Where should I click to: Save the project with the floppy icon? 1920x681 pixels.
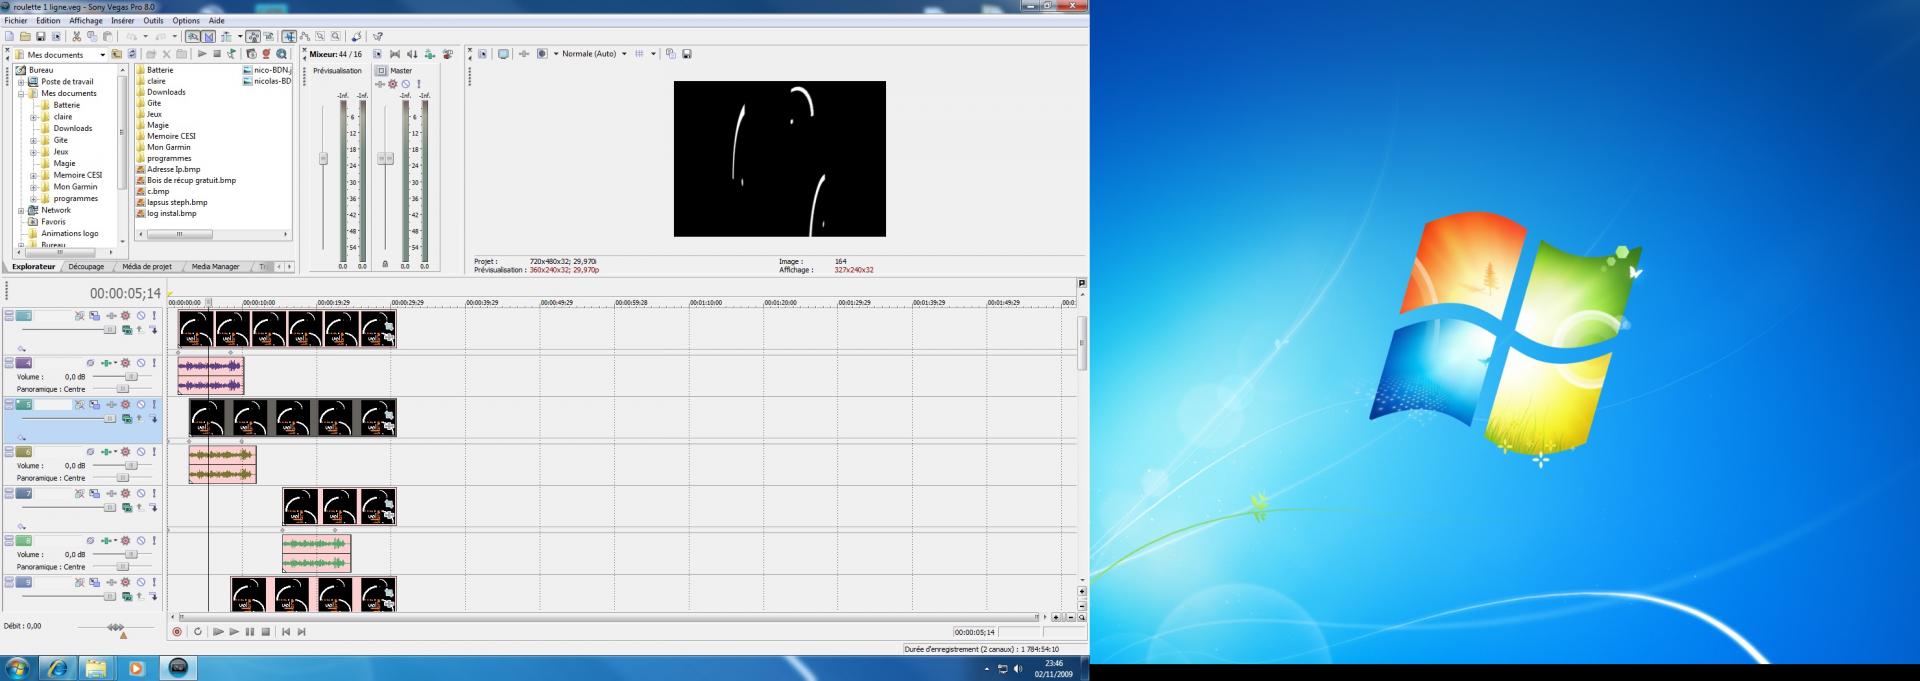tap(41, 36)
